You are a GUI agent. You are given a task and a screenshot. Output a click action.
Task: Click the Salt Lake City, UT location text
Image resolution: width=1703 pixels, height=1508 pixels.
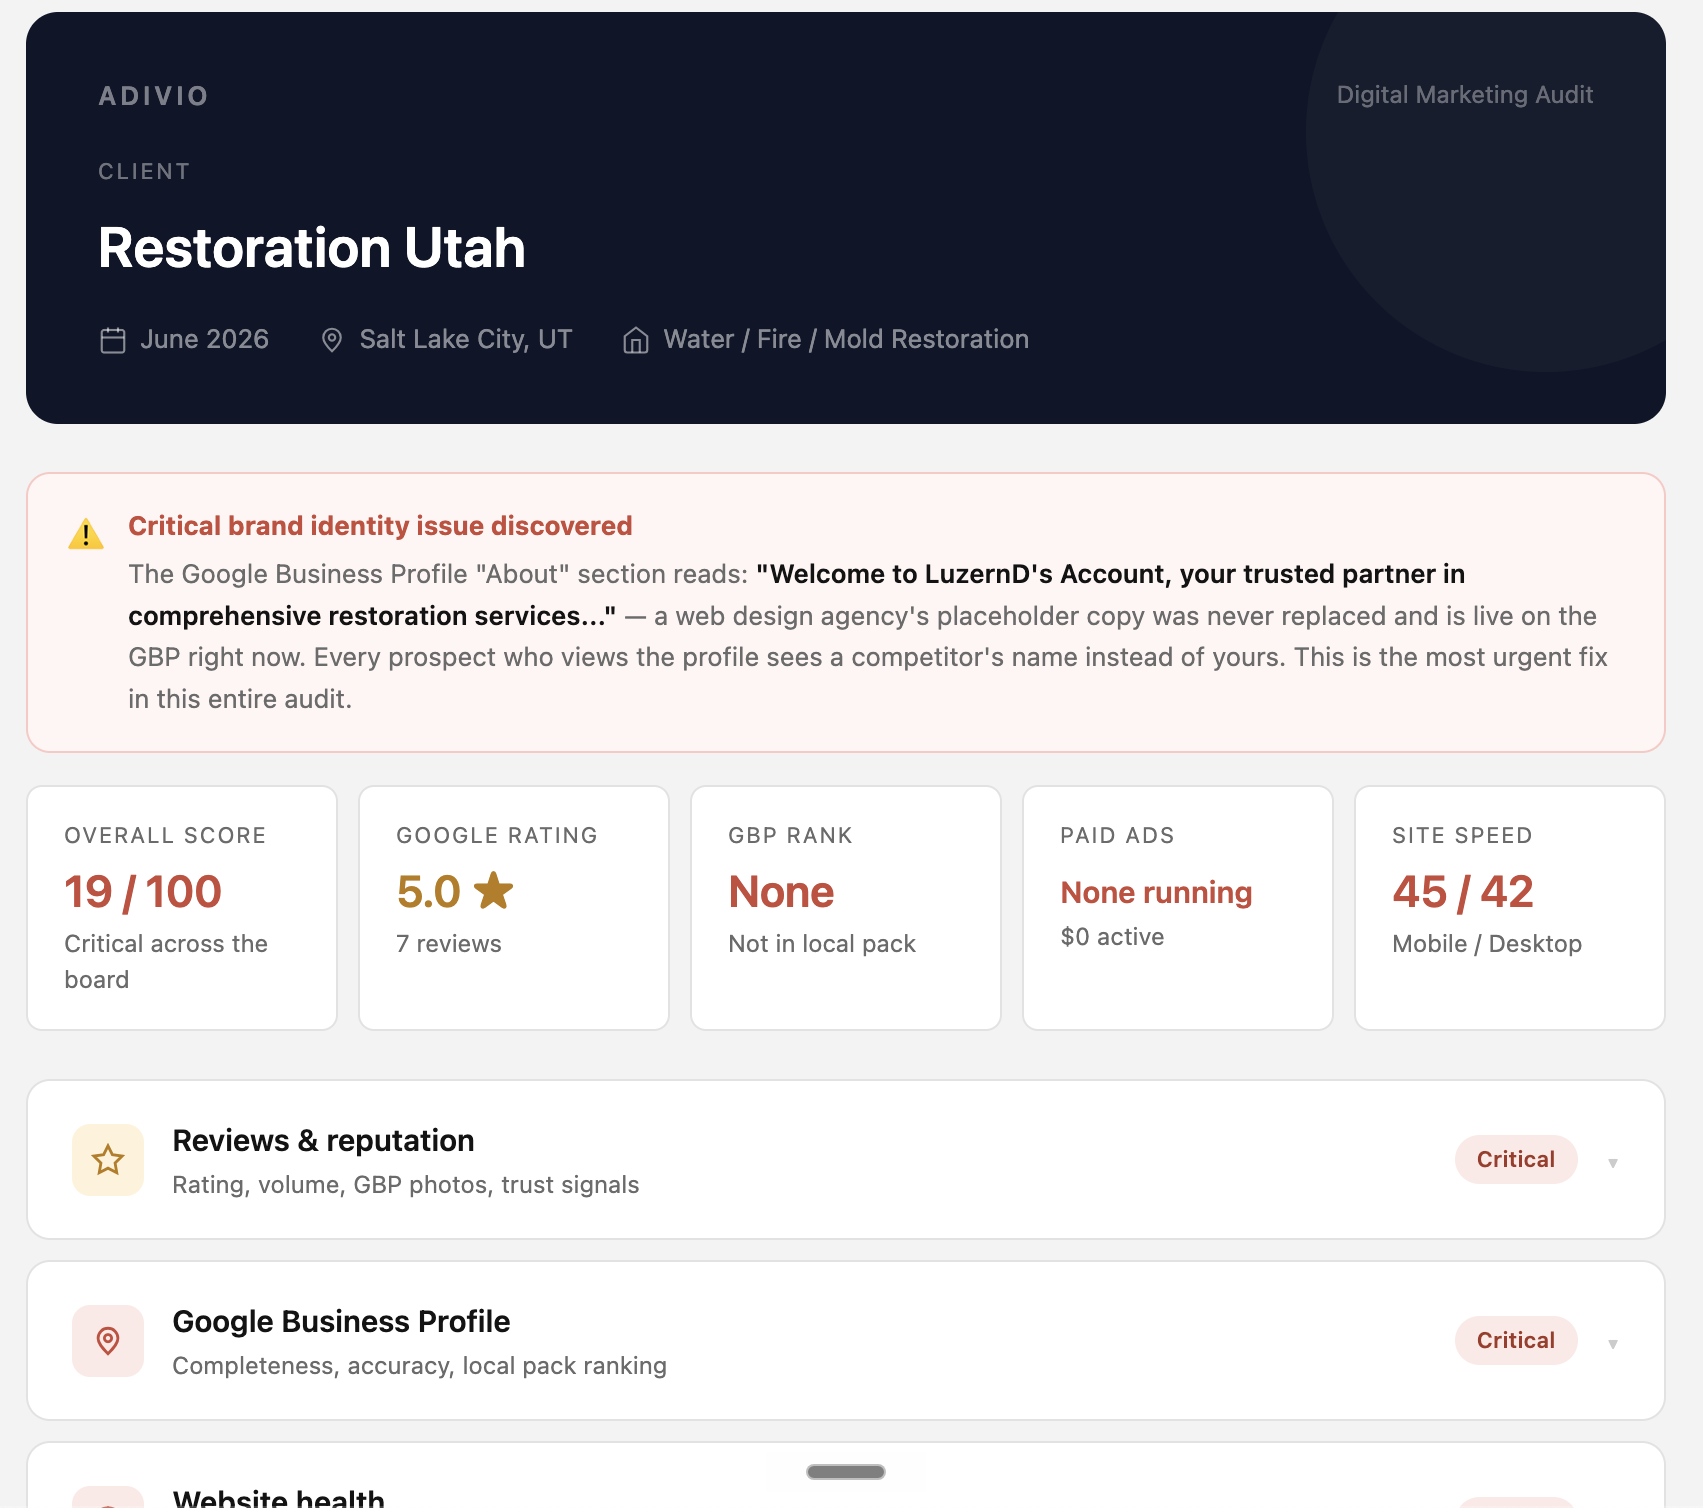(466, 339)
